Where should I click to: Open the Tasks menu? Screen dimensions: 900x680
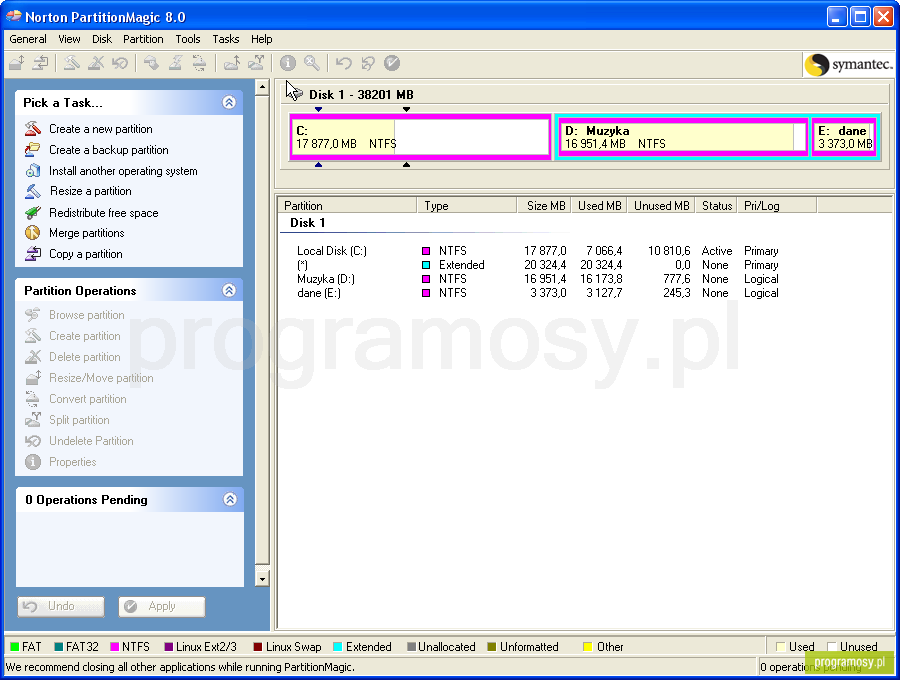click(226, 39)
